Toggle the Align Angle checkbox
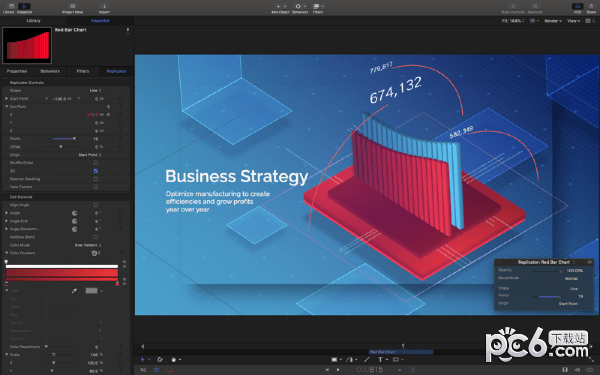The image size is (600, 375). point(96,205)
